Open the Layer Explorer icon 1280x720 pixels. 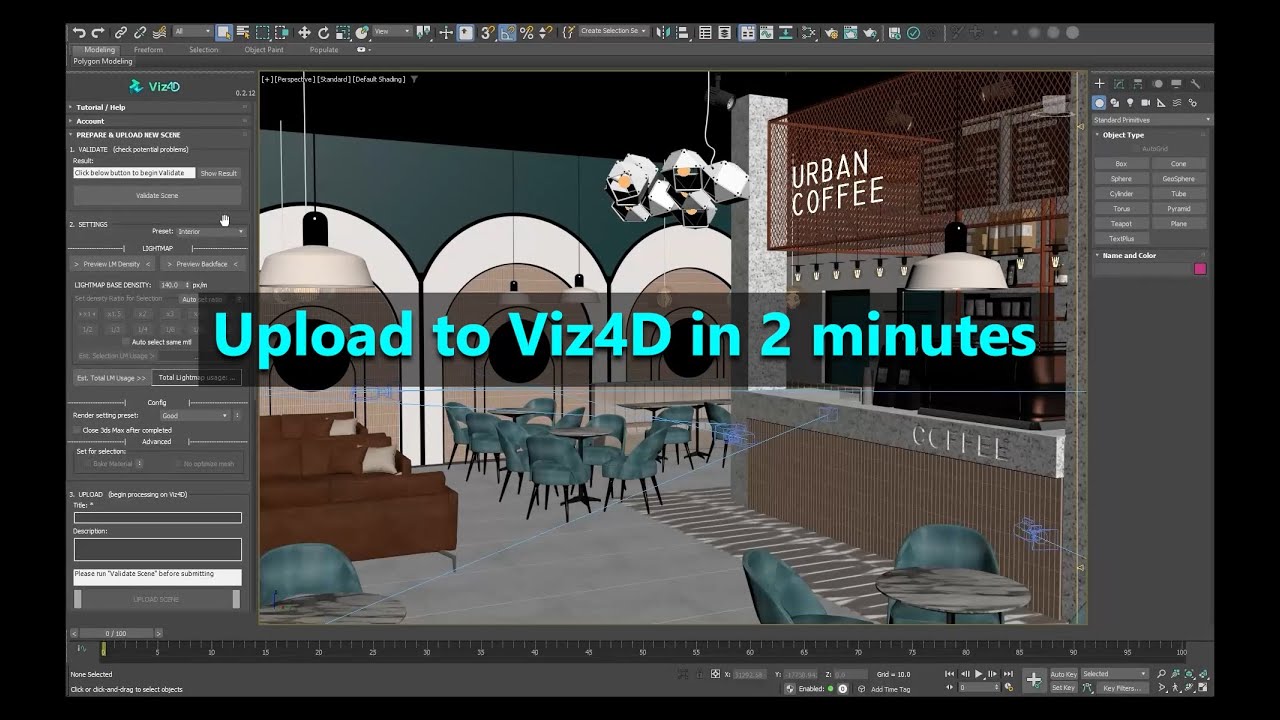(724, 32)
